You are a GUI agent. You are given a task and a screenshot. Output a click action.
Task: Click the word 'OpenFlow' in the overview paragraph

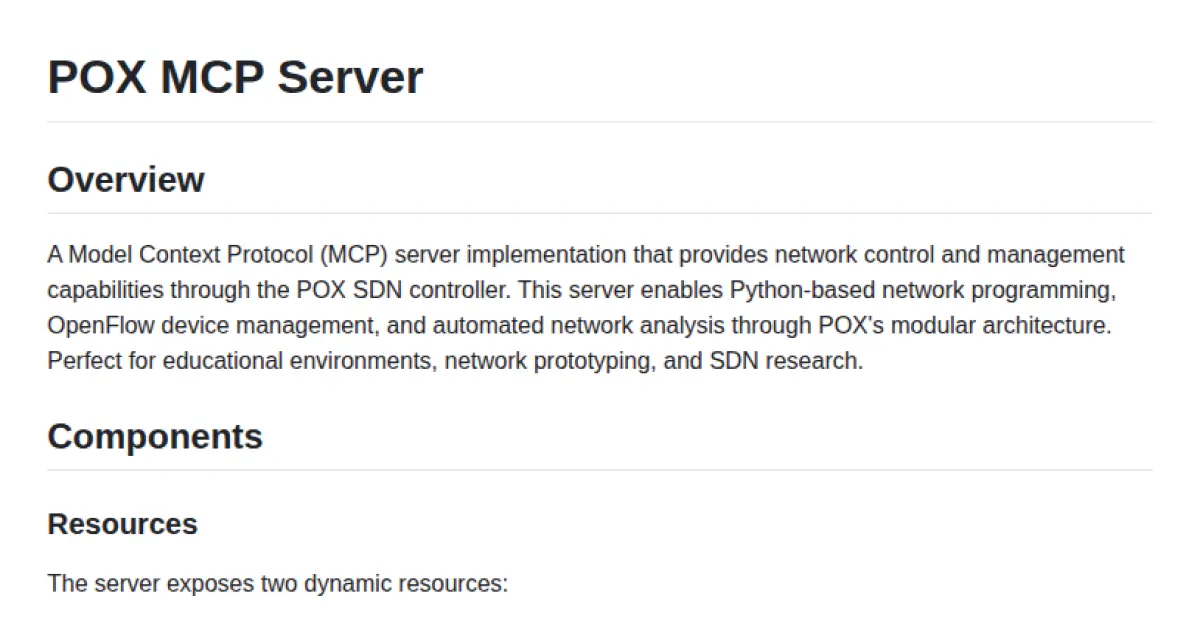[x=92, y=325]
